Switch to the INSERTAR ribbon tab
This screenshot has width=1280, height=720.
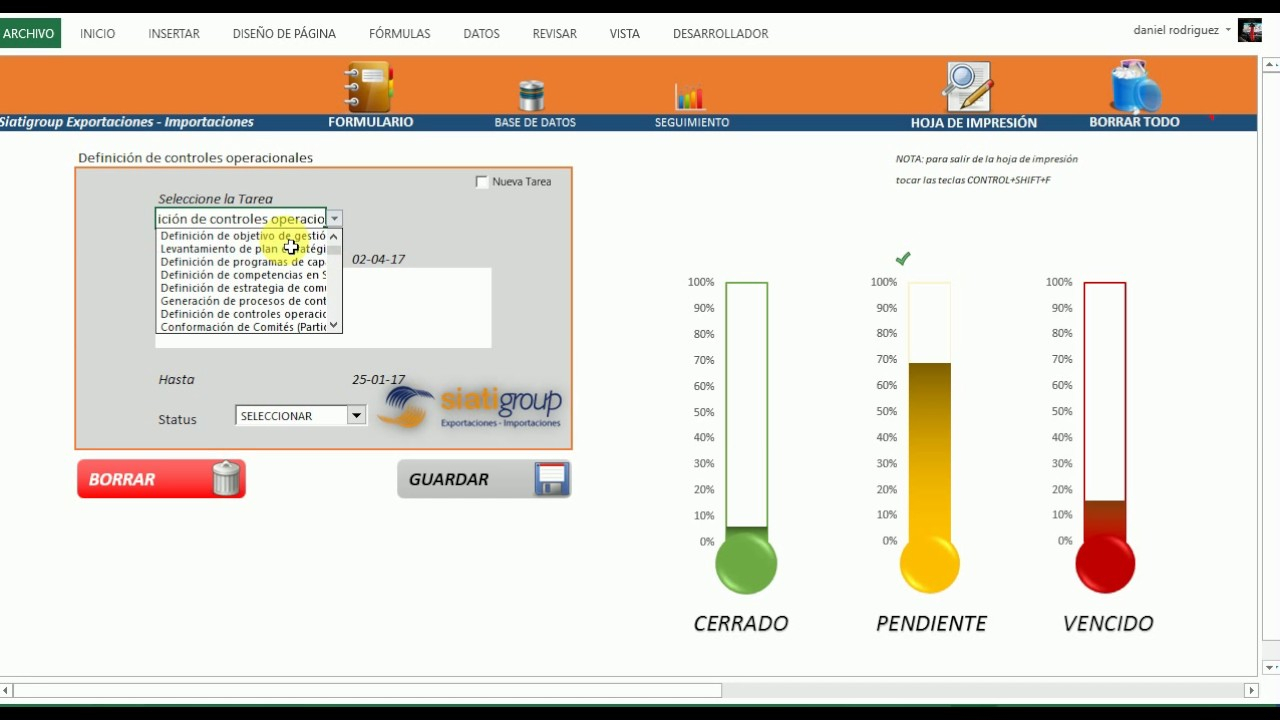coord(174,33)
